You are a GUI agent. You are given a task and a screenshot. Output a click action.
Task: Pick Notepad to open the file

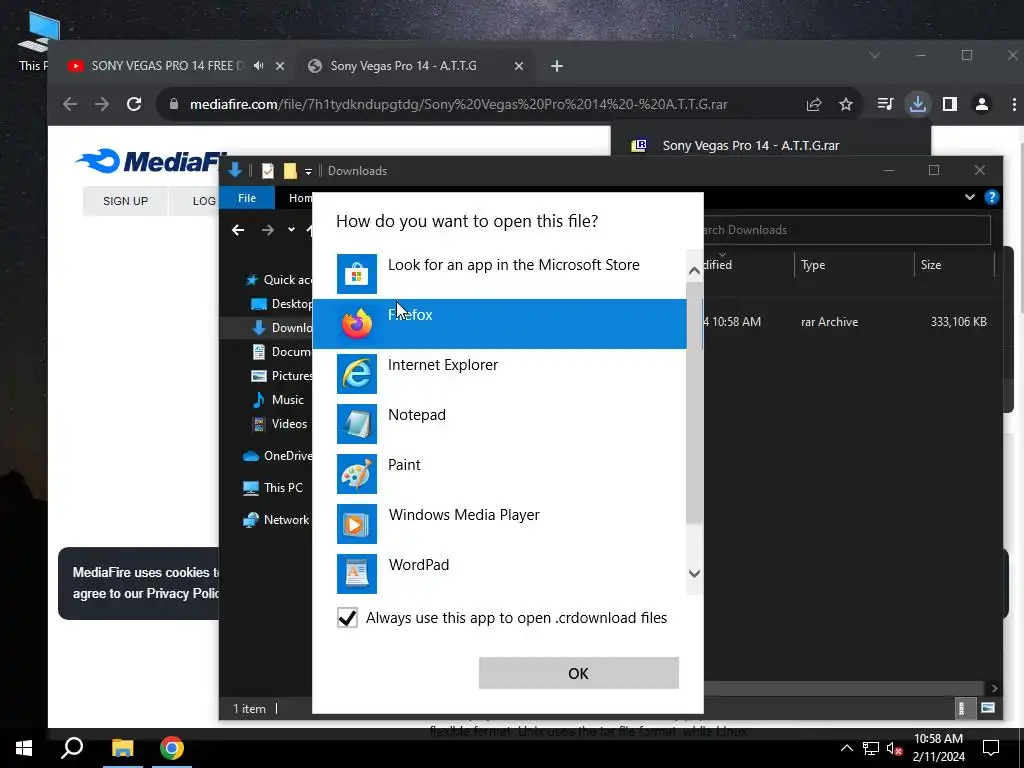tap(500, 424)
